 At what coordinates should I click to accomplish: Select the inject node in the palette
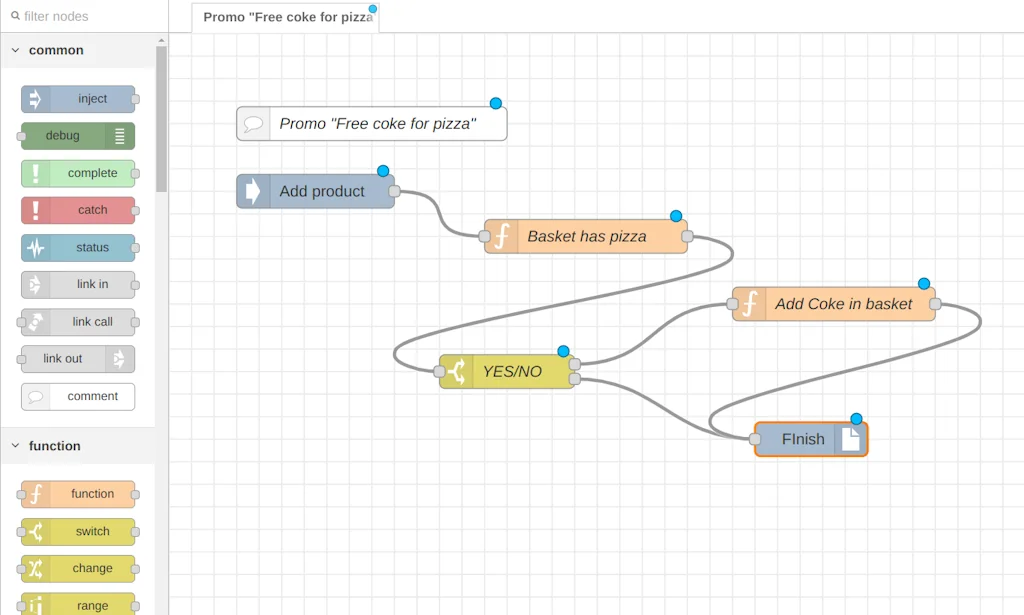click(78, 98)
